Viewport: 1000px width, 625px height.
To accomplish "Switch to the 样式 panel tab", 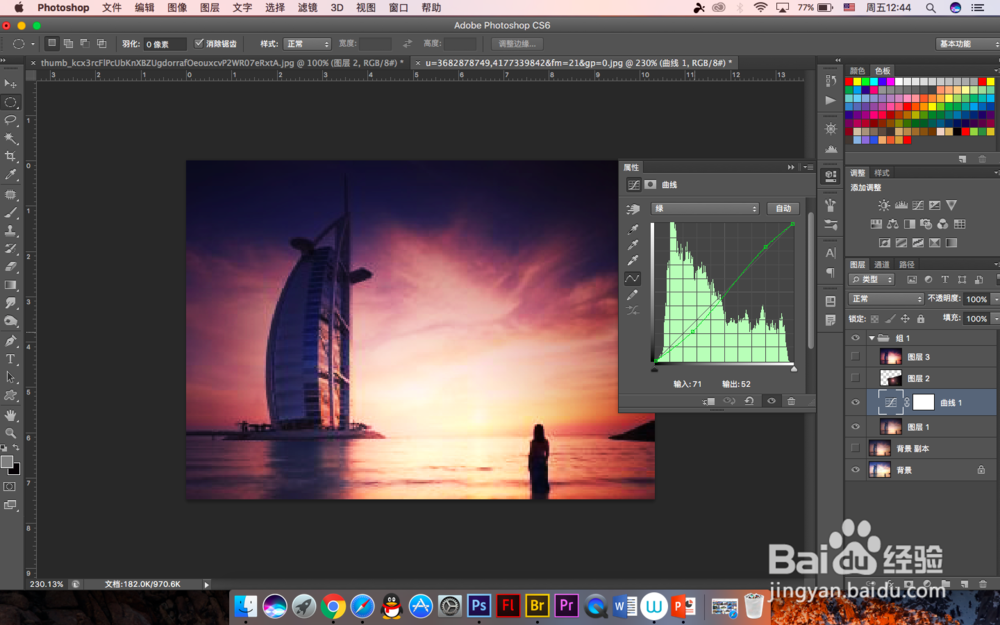I will click(x=882, y=173).
